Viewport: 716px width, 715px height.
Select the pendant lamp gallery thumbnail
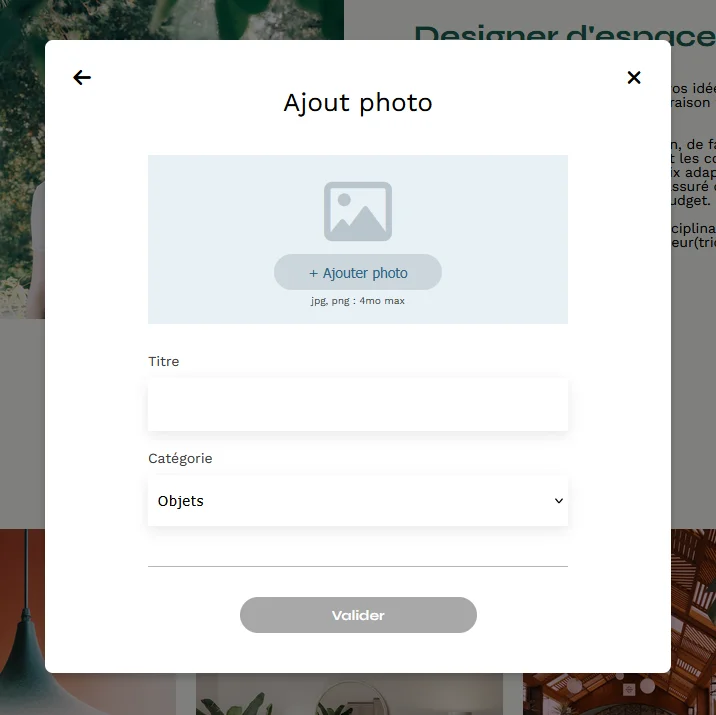tap(22, 622)
